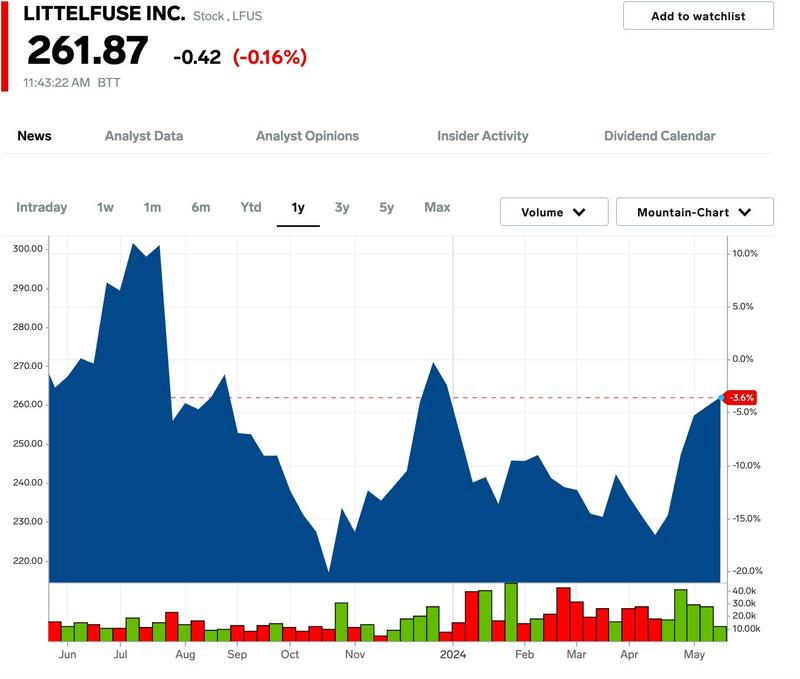Screen dimensions: 800x679
Task: Show the 3y price history
Action: coord(342,207)
